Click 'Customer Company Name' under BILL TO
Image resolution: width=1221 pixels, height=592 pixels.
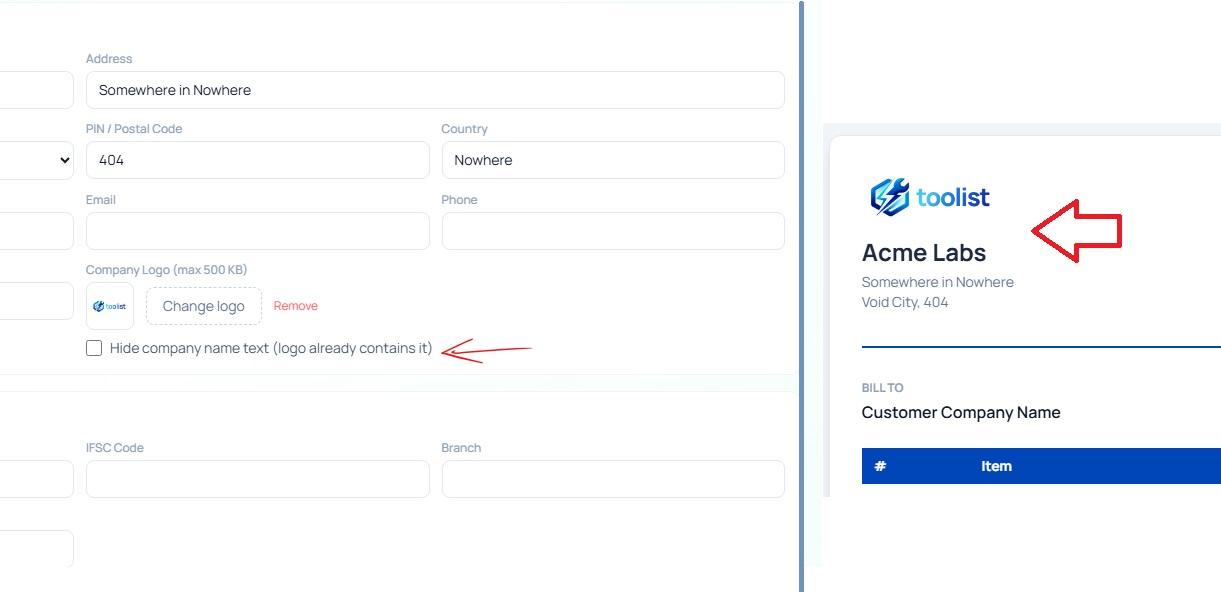click(x=960, y=412)
